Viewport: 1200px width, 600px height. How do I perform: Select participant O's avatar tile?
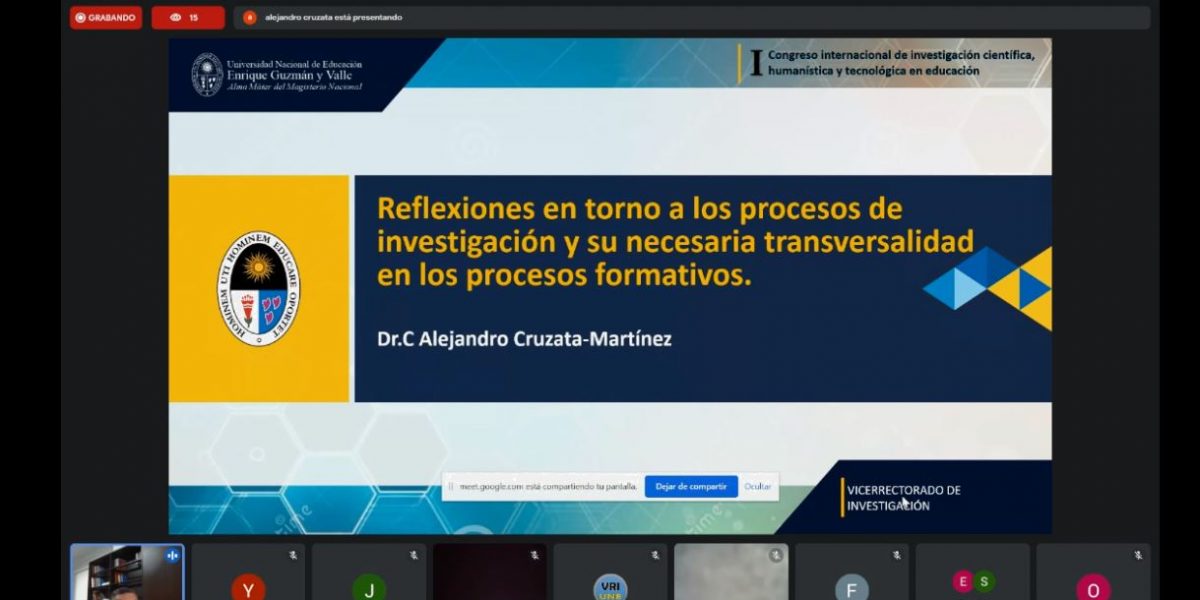(x=1093, y=587)
